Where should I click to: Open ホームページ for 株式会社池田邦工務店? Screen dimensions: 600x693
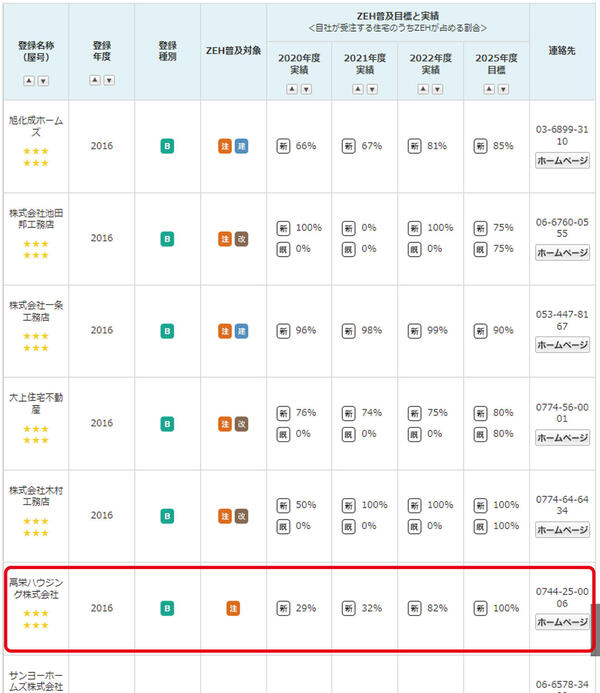(x=562, y=253)
